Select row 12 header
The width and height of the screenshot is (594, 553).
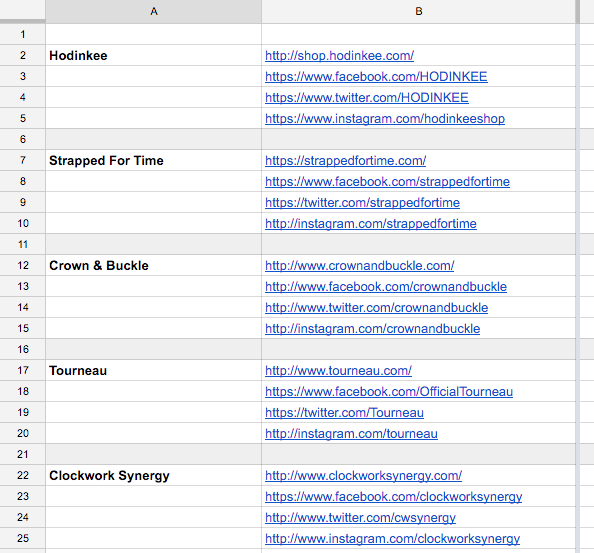[23, 265]
